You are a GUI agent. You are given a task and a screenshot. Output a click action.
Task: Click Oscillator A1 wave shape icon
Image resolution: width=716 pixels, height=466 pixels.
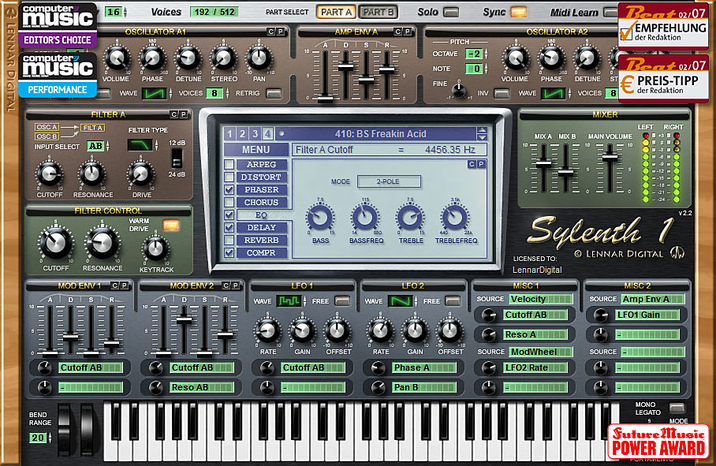[155, 93]
